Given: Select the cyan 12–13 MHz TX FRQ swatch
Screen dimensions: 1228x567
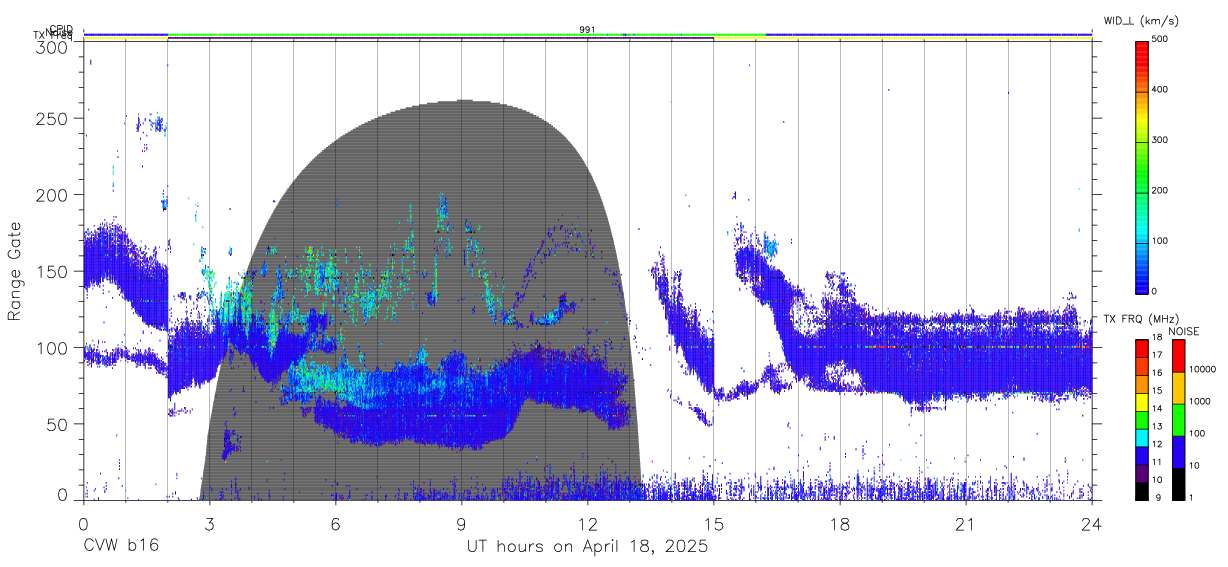Looking at the screenshot, I should (x=1141, y=438).
